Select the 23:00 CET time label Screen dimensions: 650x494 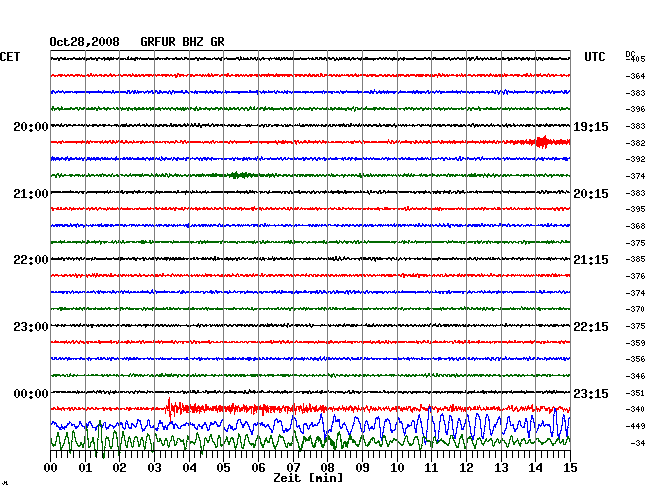[31, 327]
